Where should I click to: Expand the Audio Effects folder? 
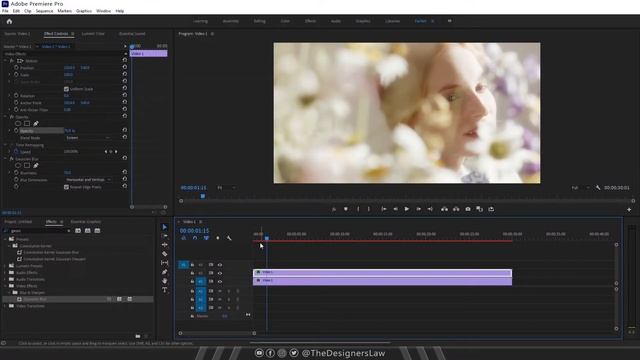pyautogui.click(x=5, y=273)
